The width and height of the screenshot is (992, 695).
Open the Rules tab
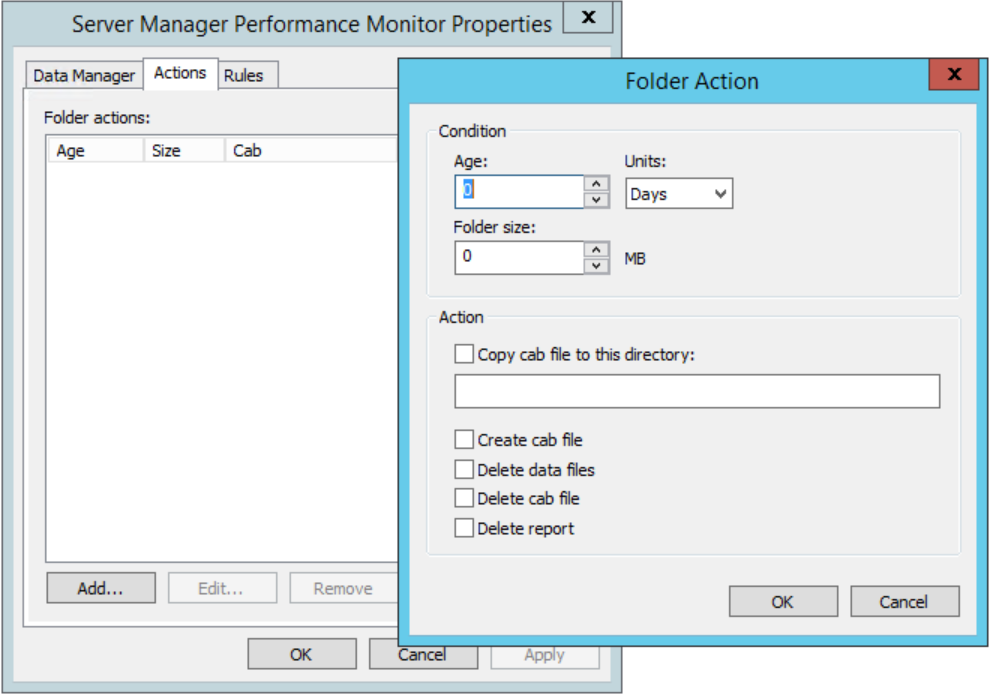point(244,75)
